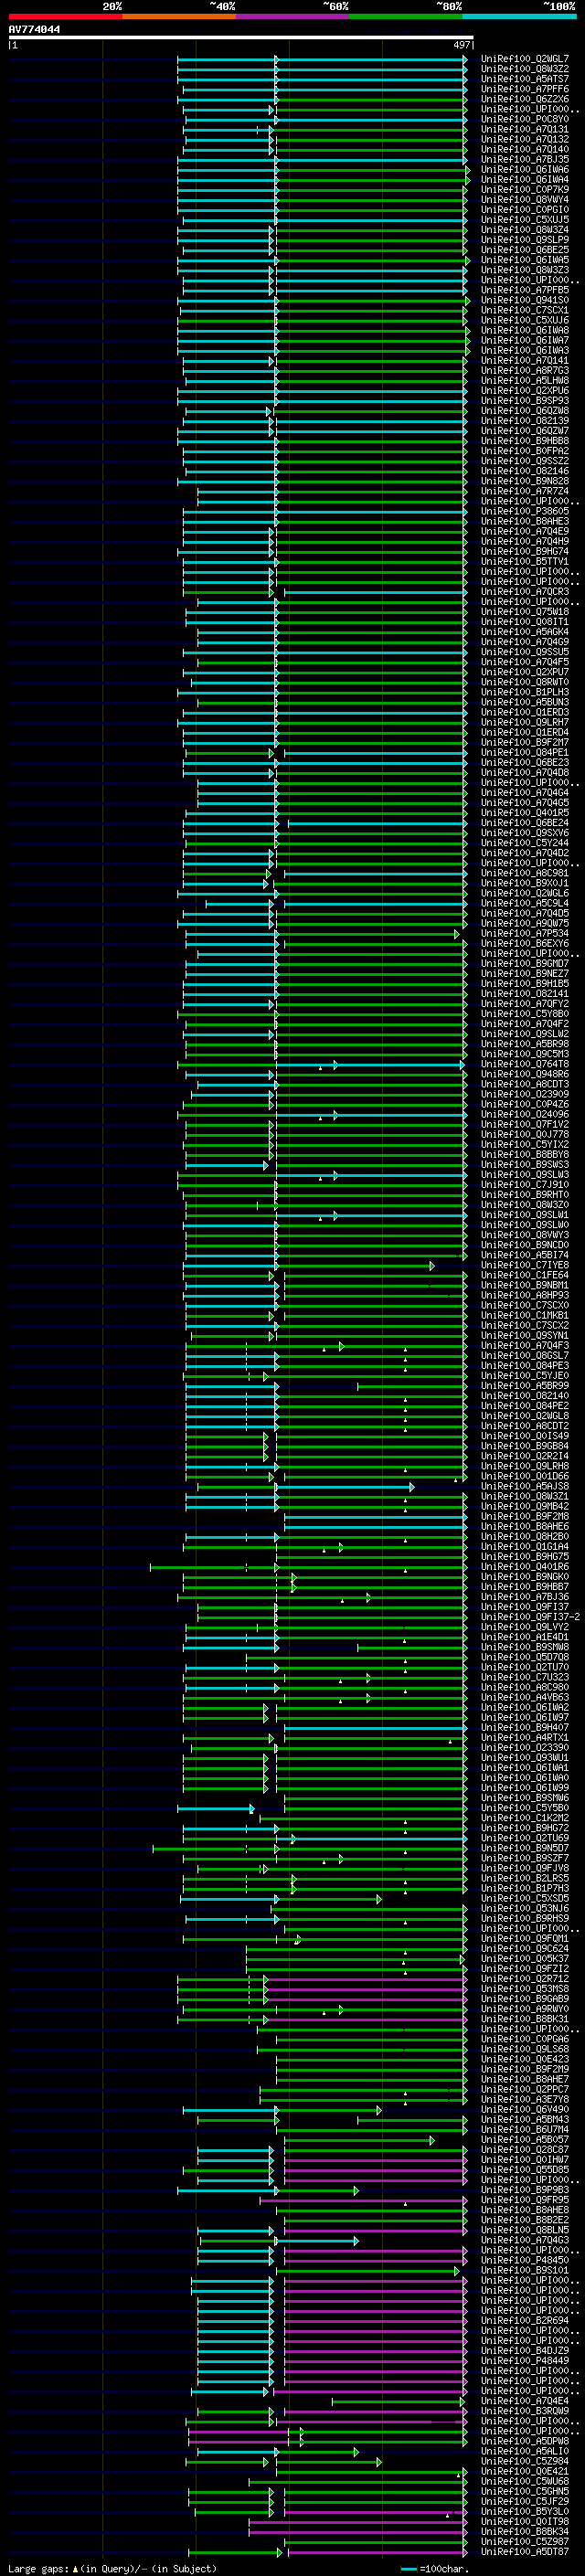This screenshot has height=2576, width=585.
Task: Choose the UniRef100_A5BI74 hit
Action: coord(524,1255)
